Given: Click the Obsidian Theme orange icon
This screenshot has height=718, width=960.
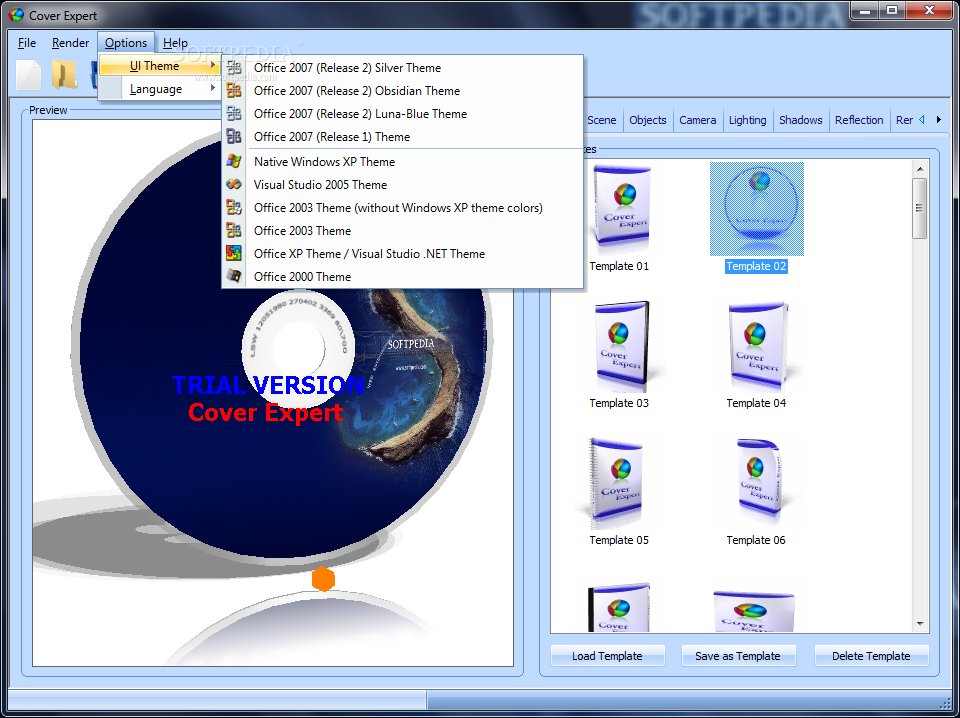Looking at the screenshot, I should click(x=234, y=91).
